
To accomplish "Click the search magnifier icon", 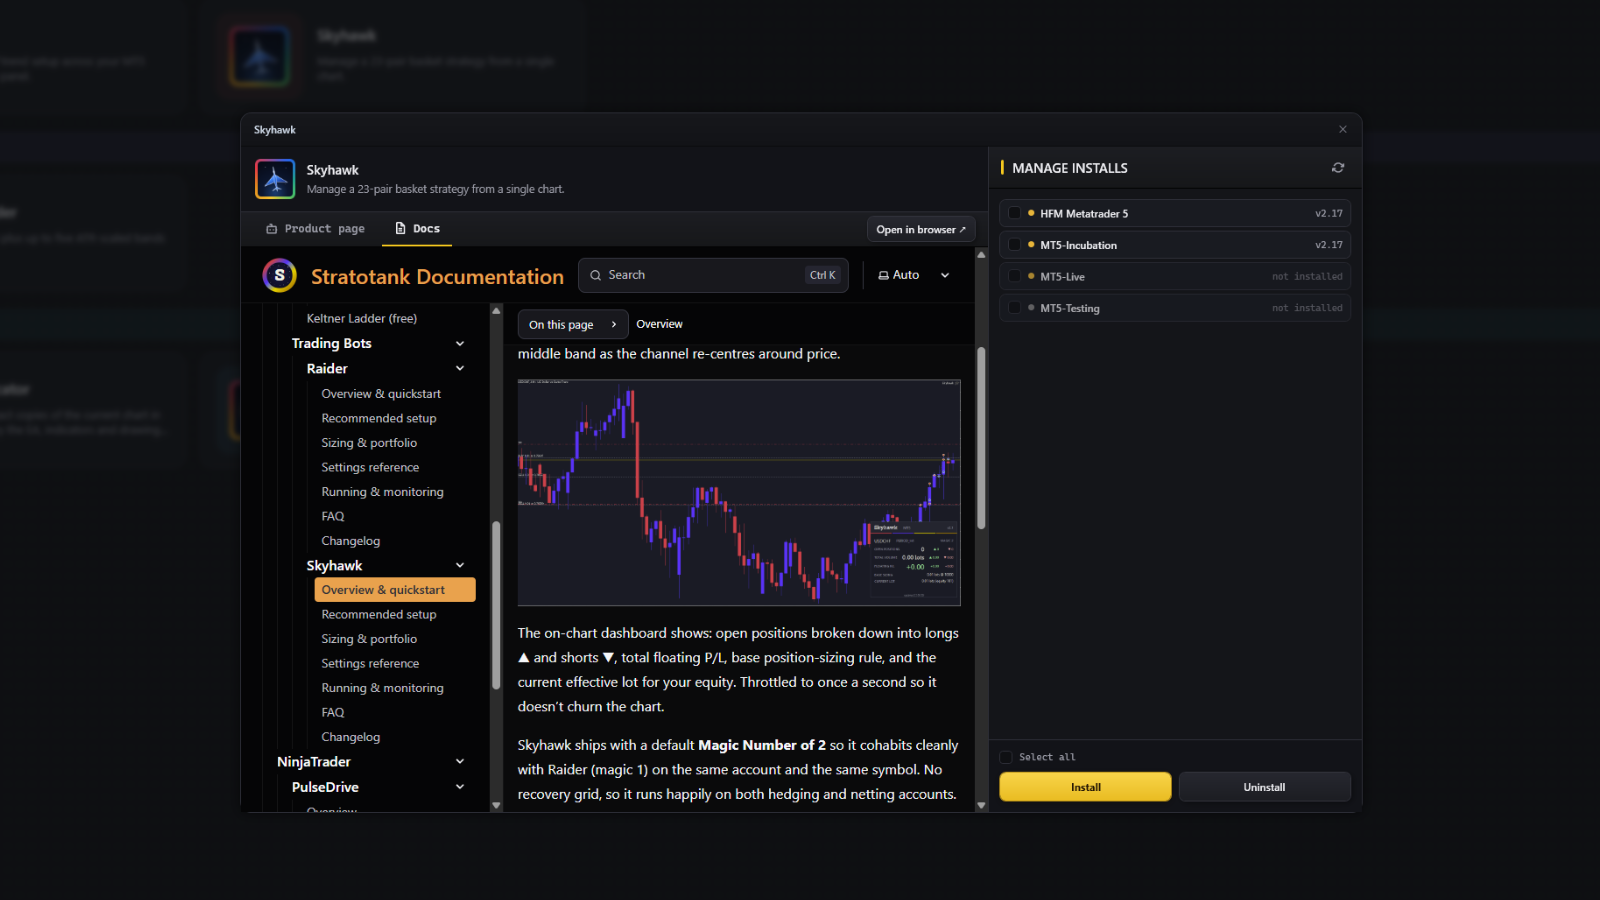I will pos(596,275).
